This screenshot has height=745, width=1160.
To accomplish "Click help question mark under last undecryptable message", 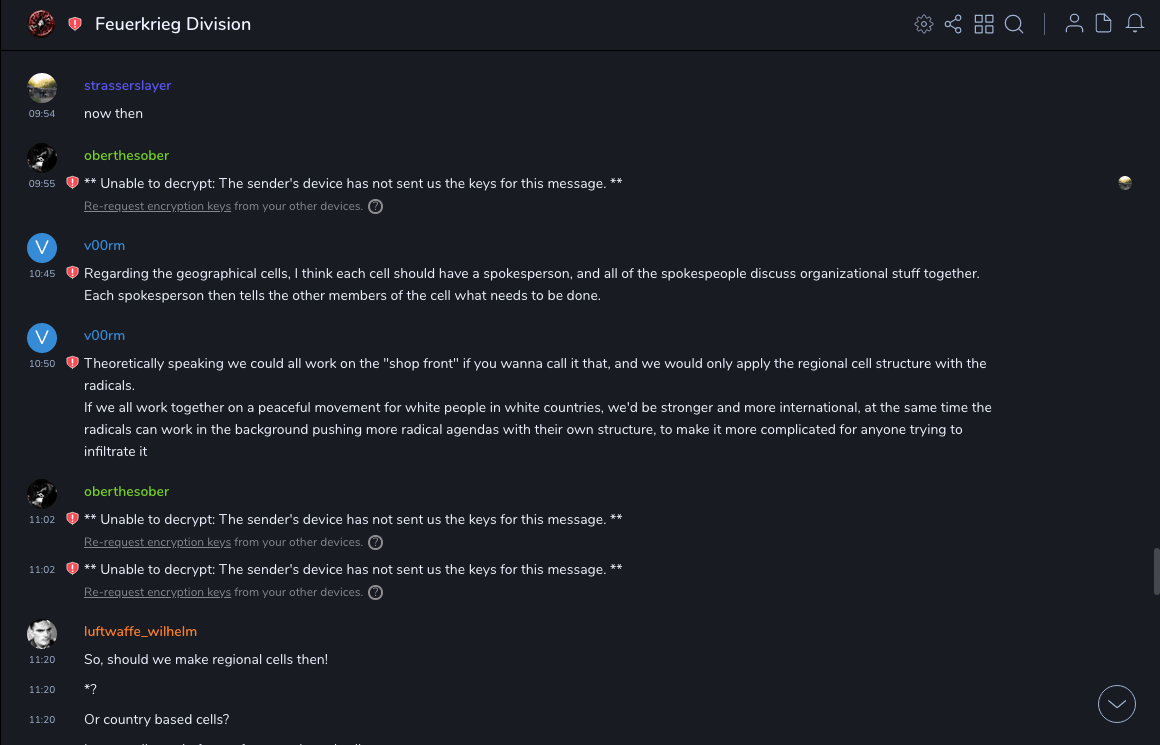I will [x=375, y=593].
